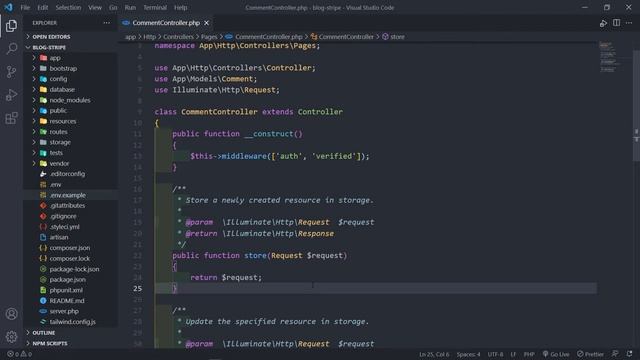Open the .gitignore file
This screenshot has height=360, width=640.
point(63,216)
